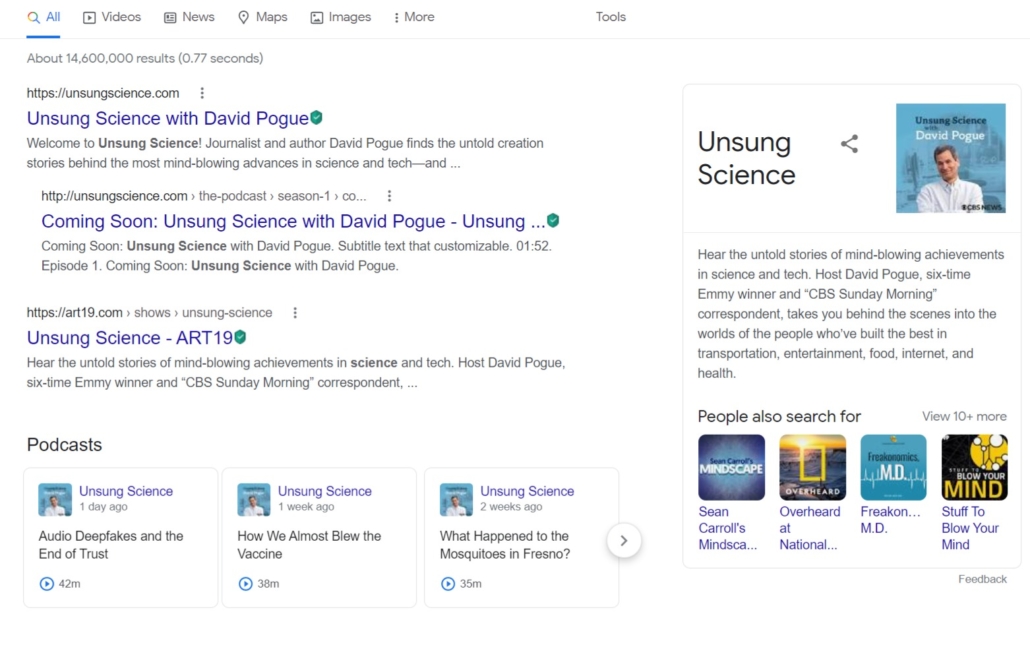1030x645 pixels.
Task: Go to the Maps tab
Action: click(x=263, y=17)
